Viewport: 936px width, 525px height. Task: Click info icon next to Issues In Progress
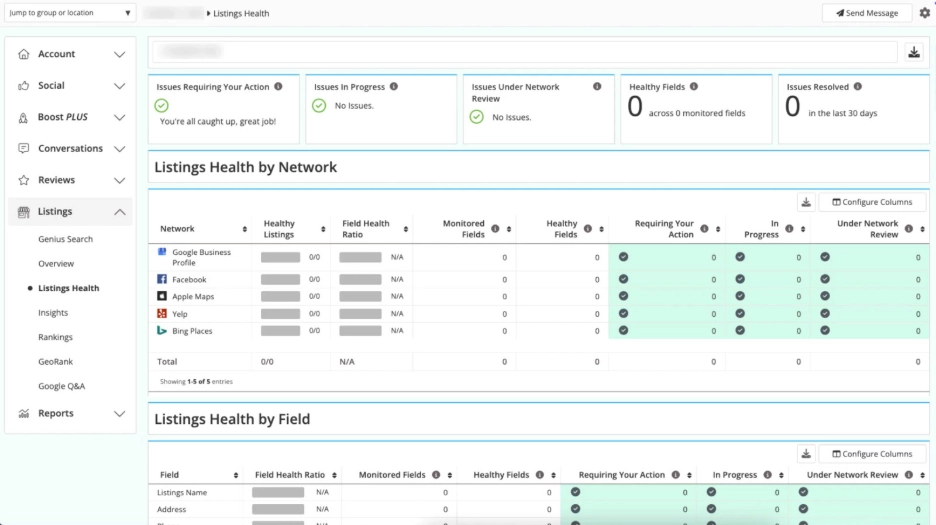pos(394,87)
